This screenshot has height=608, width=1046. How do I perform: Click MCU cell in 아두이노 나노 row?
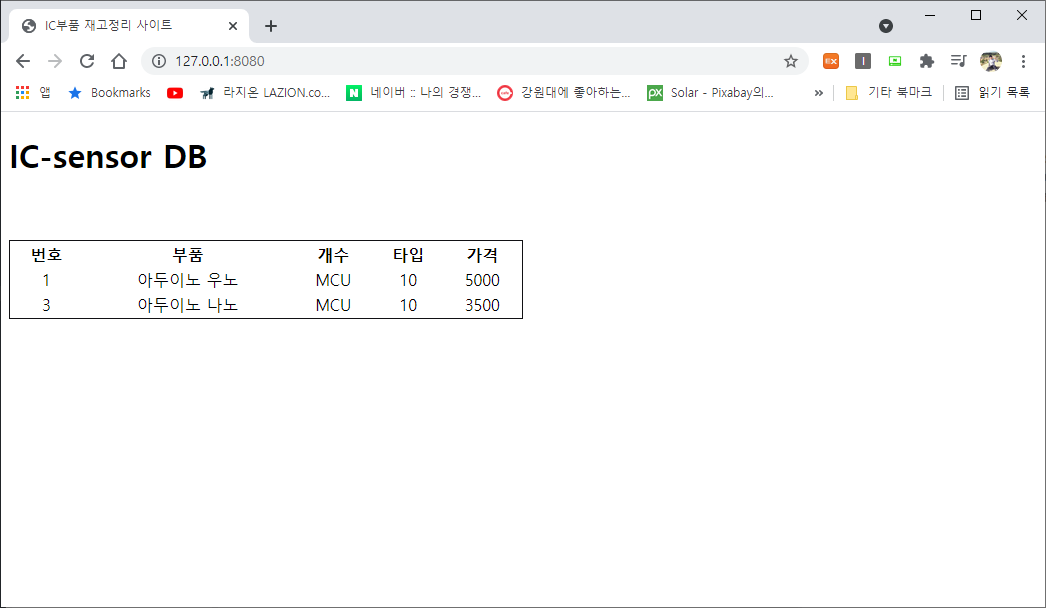click(x=333, y=305)
